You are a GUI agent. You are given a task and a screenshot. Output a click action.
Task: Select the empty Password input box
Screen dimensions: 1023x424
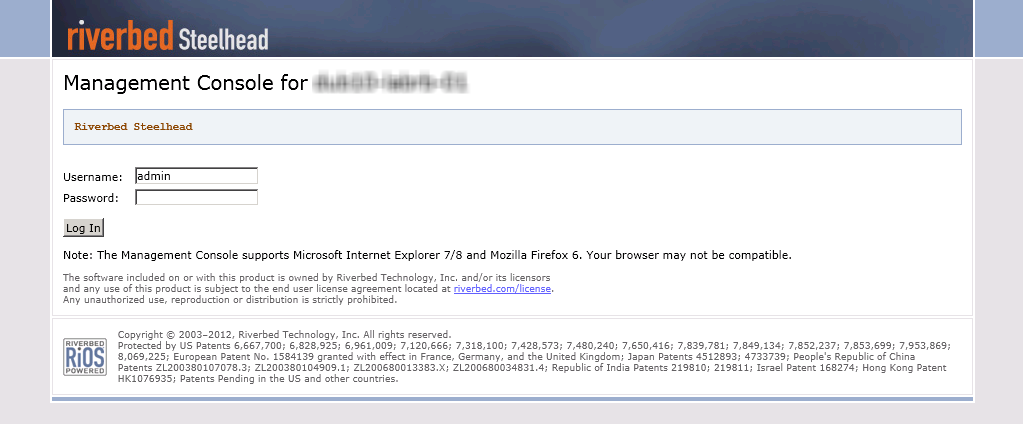(x=196, y=197)
